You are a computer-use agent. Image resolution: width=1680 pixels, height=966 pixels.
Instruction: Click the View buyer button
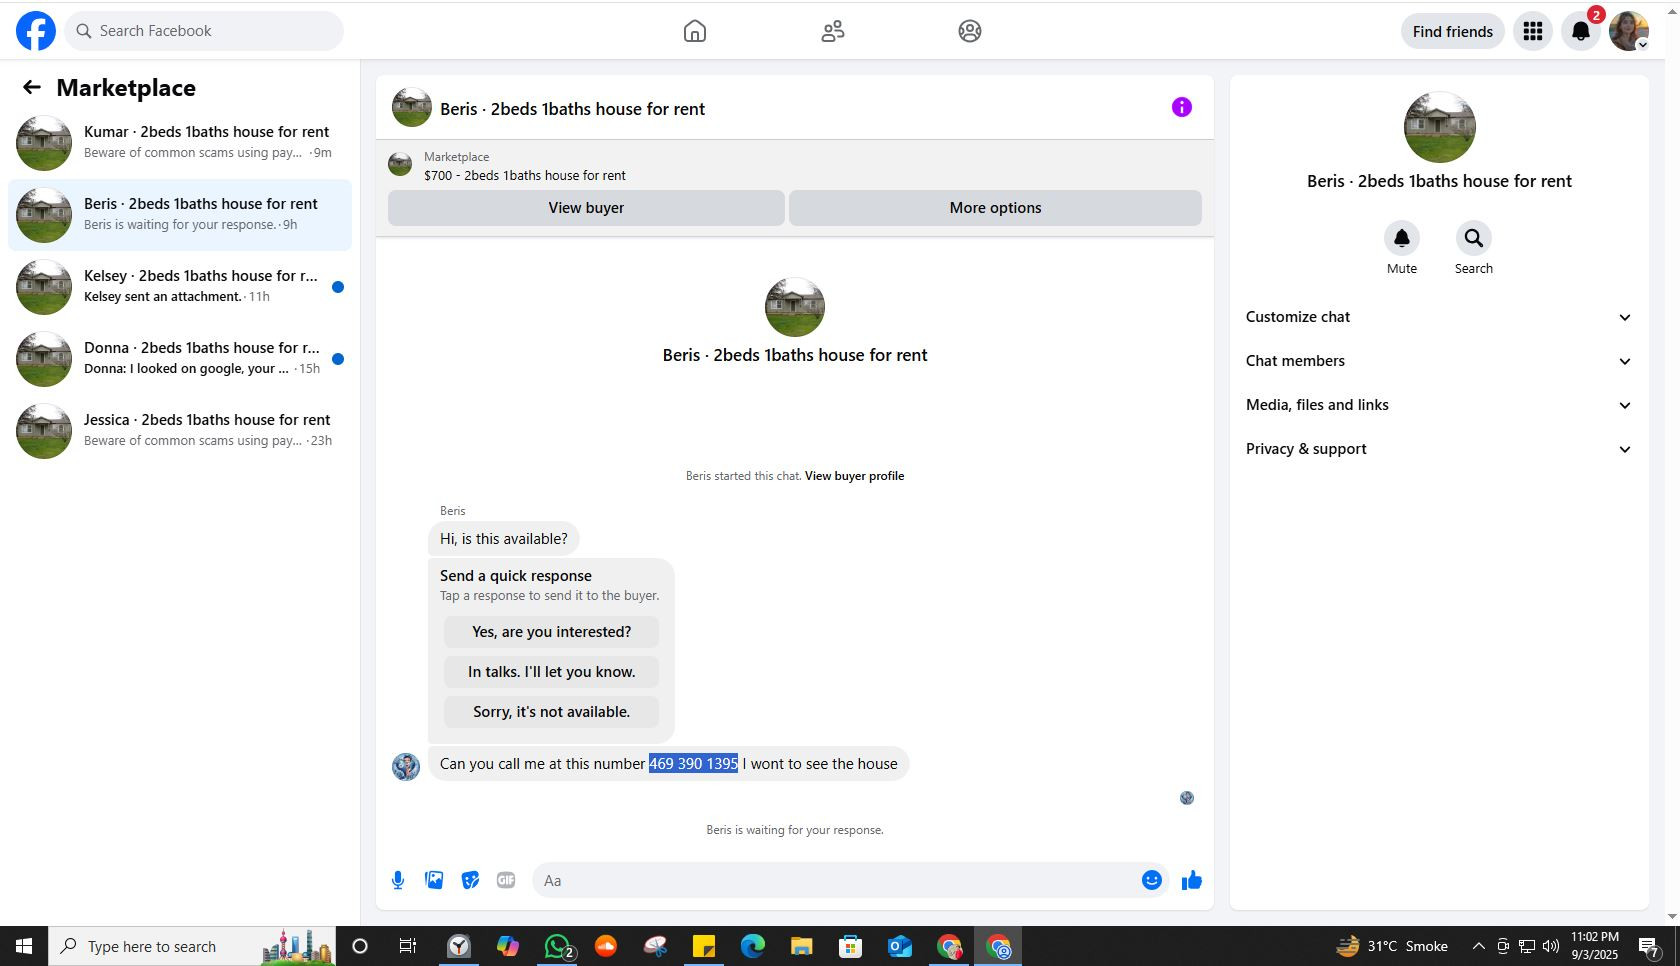pos(586,208)
